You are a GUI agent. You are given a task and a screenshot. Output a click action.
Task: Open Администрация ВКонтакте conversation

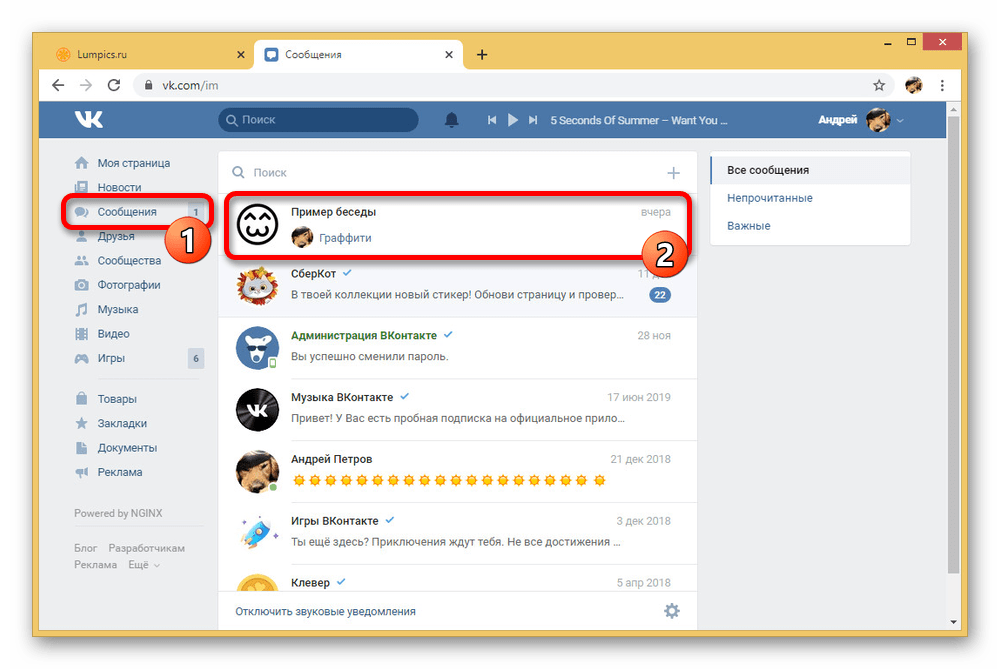[457, 348]
